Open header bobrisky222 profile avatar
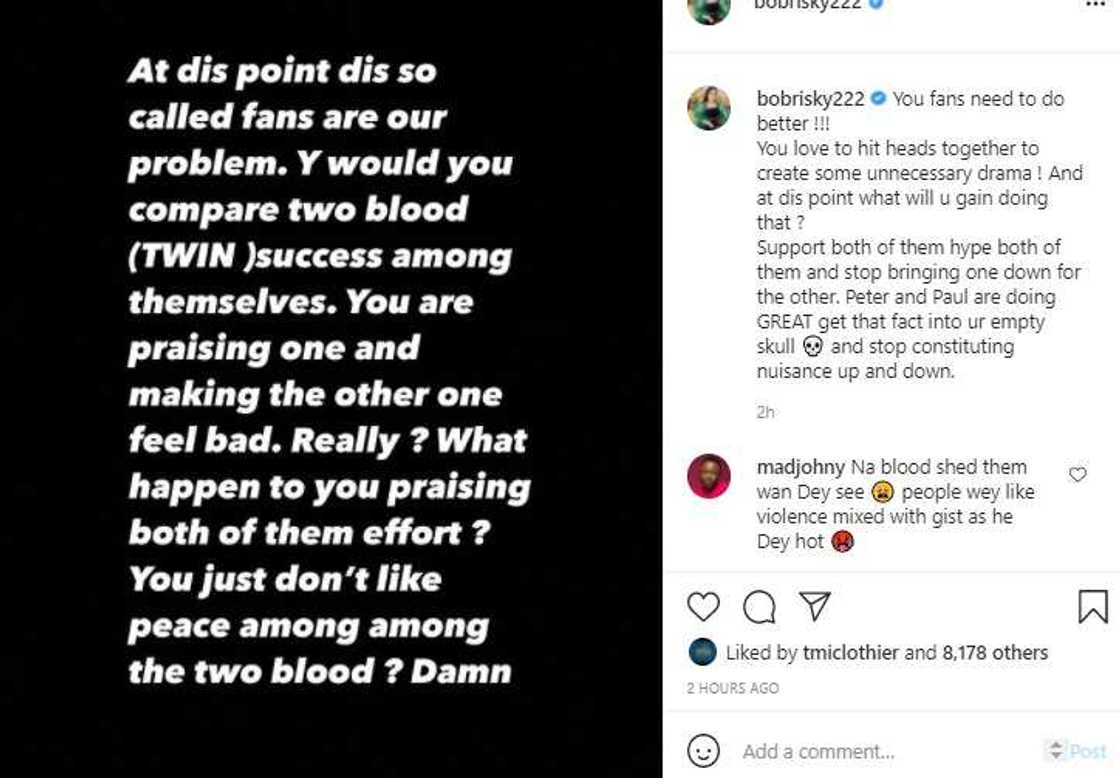Image resolution: width=1120 pixels, height=778 pixels. tap(709, 8)
